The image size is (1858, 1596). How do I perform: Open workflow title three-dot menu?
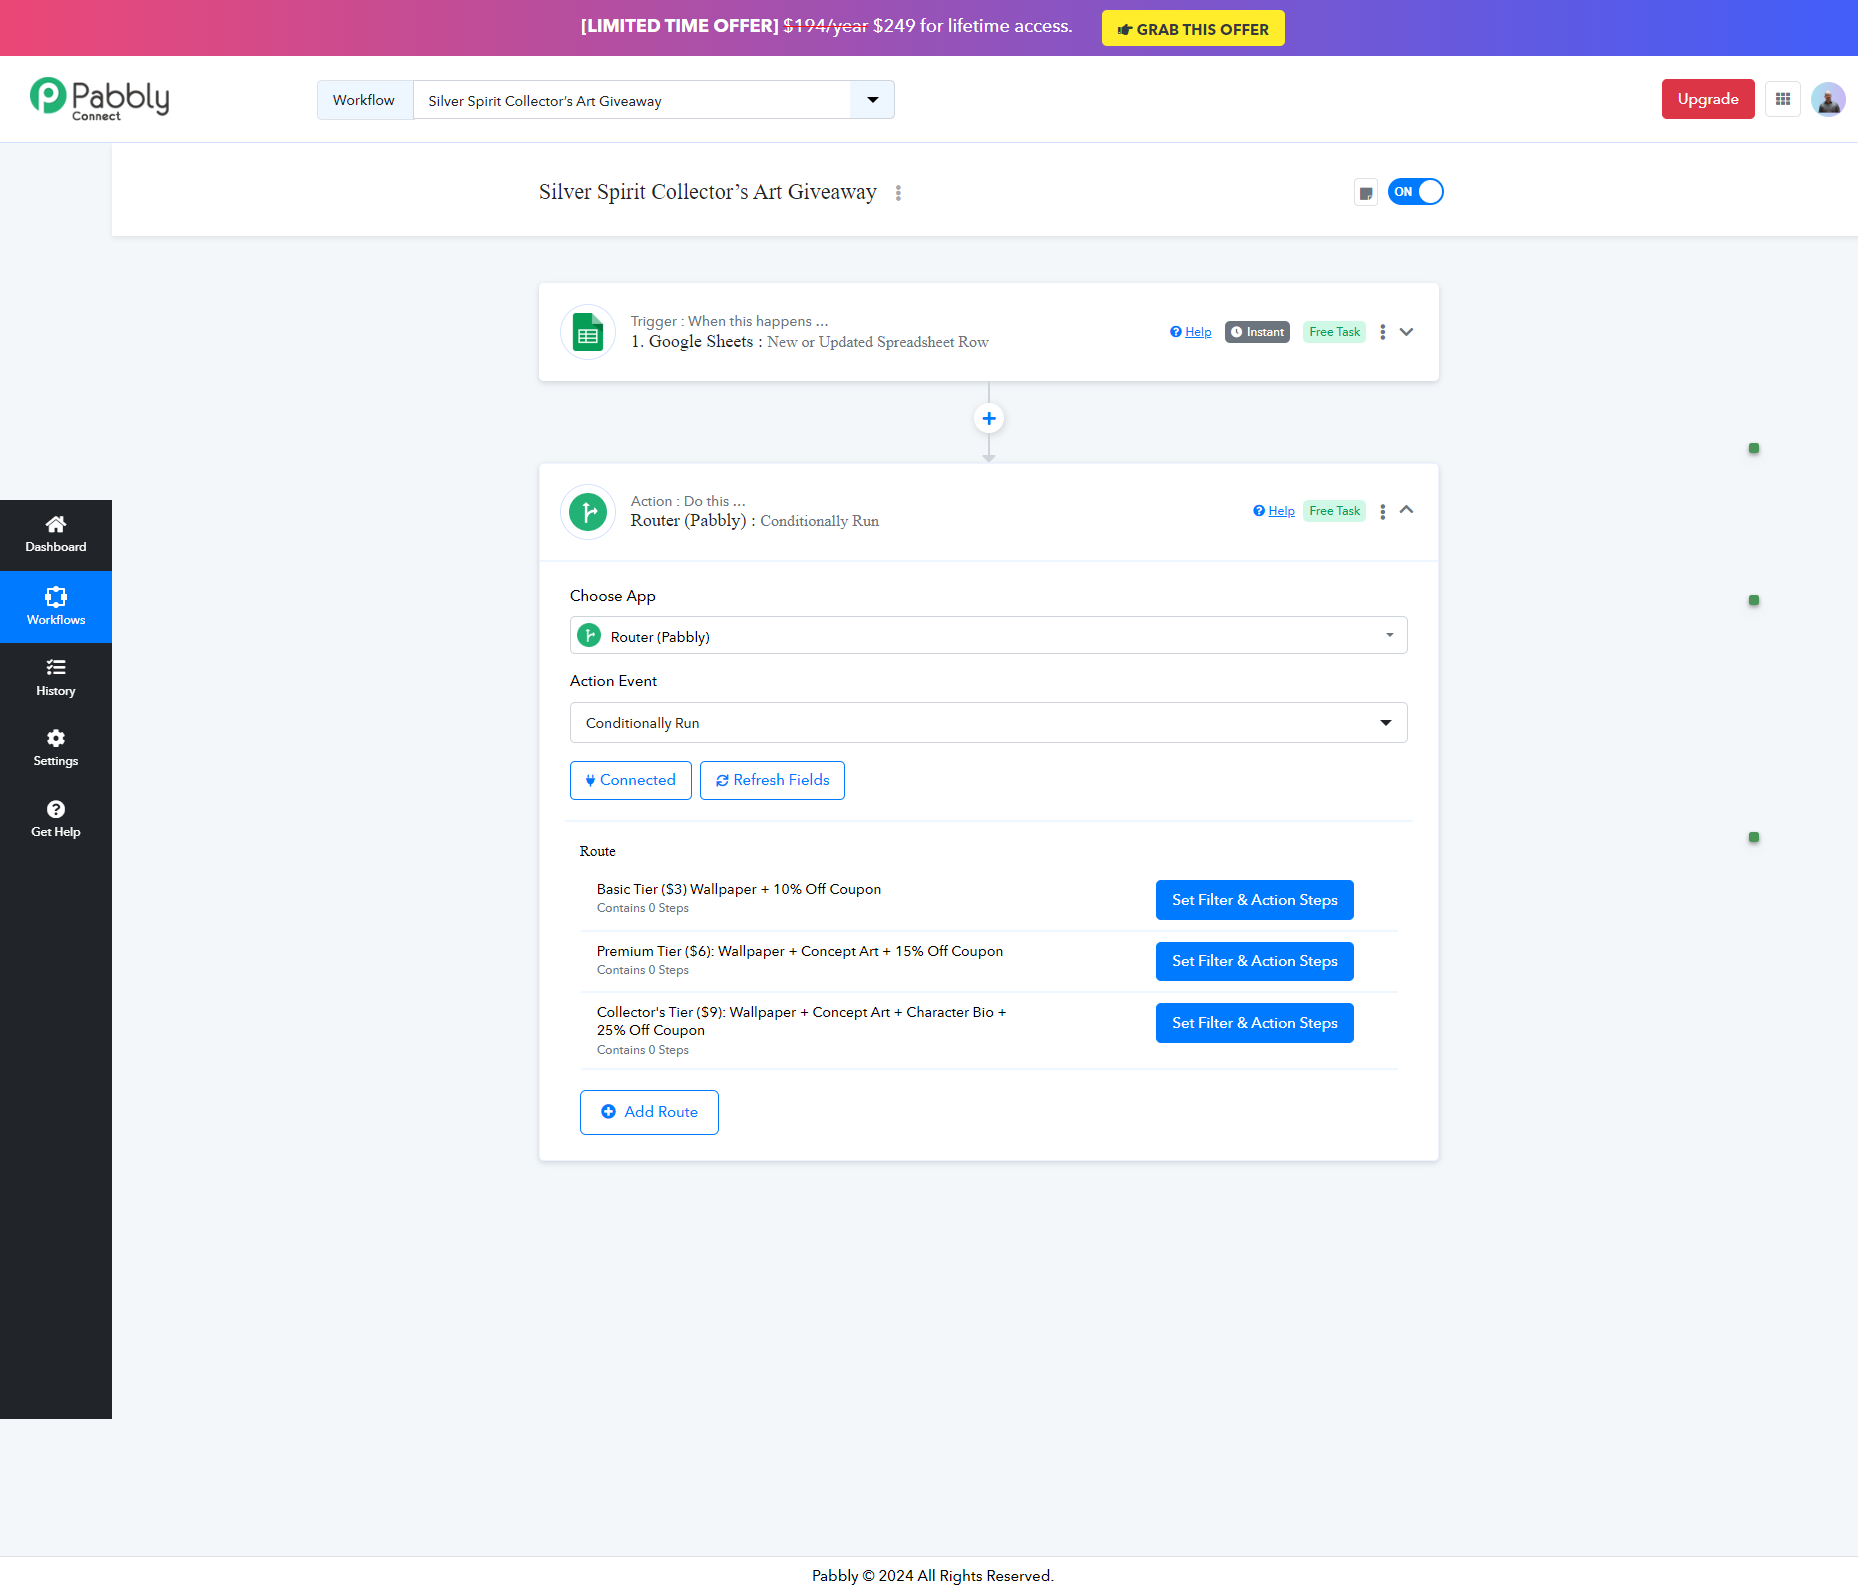tap(898, 193)
